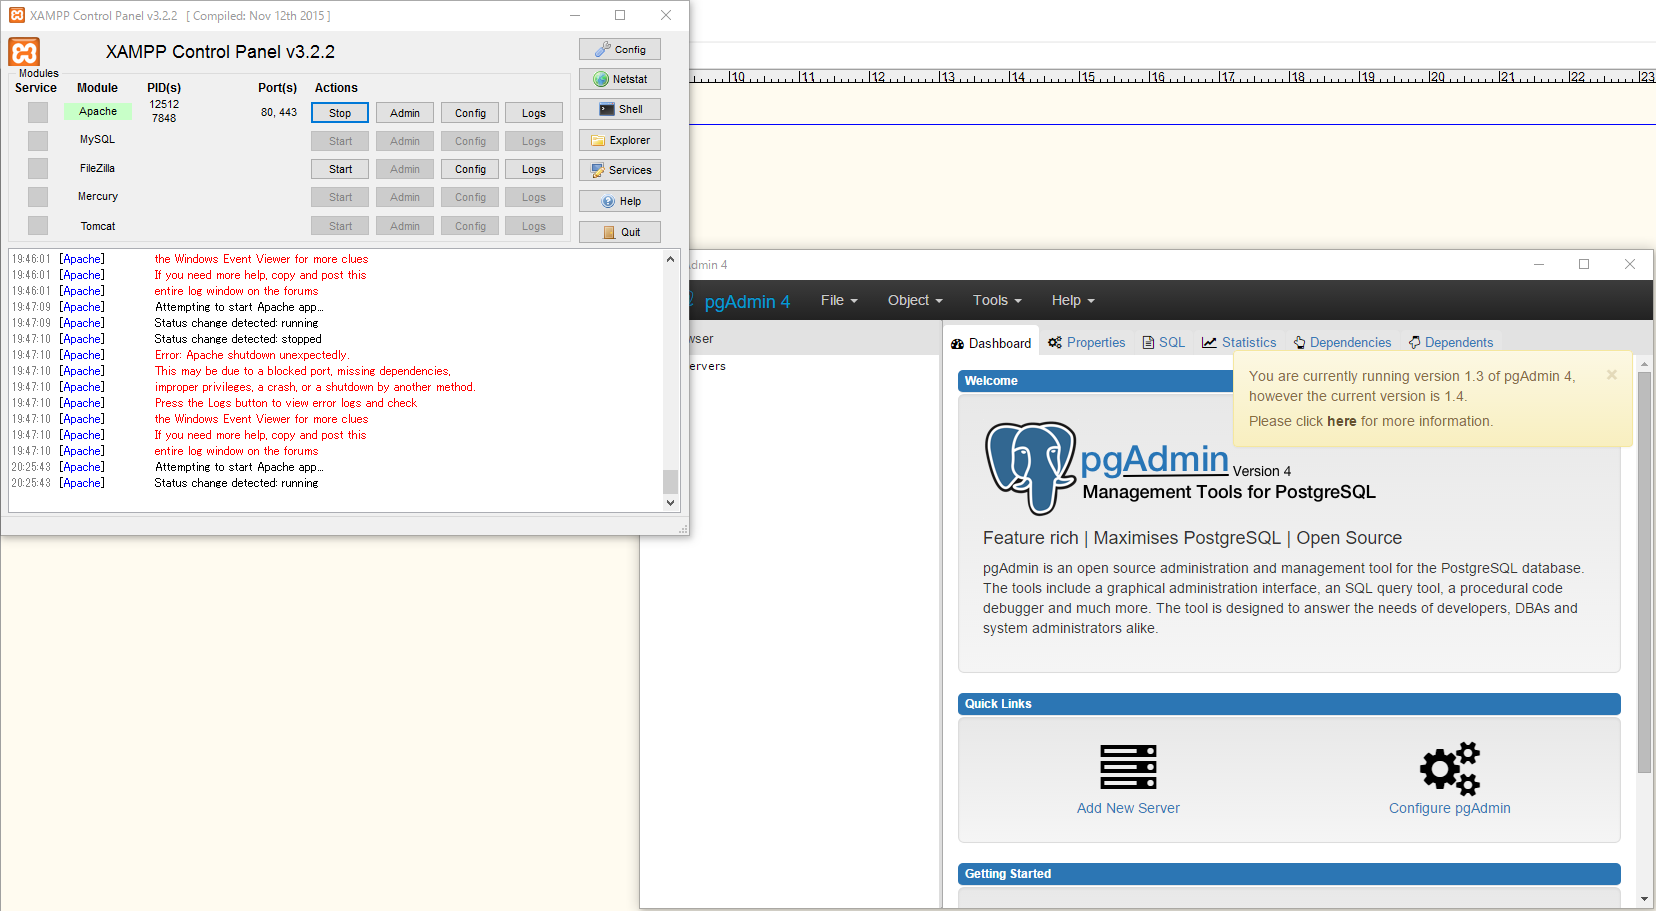The image size is (1656, 911).
Task: Open Windows Services via XAMPP
Action: pyautogui.click(x=619, y=170)
